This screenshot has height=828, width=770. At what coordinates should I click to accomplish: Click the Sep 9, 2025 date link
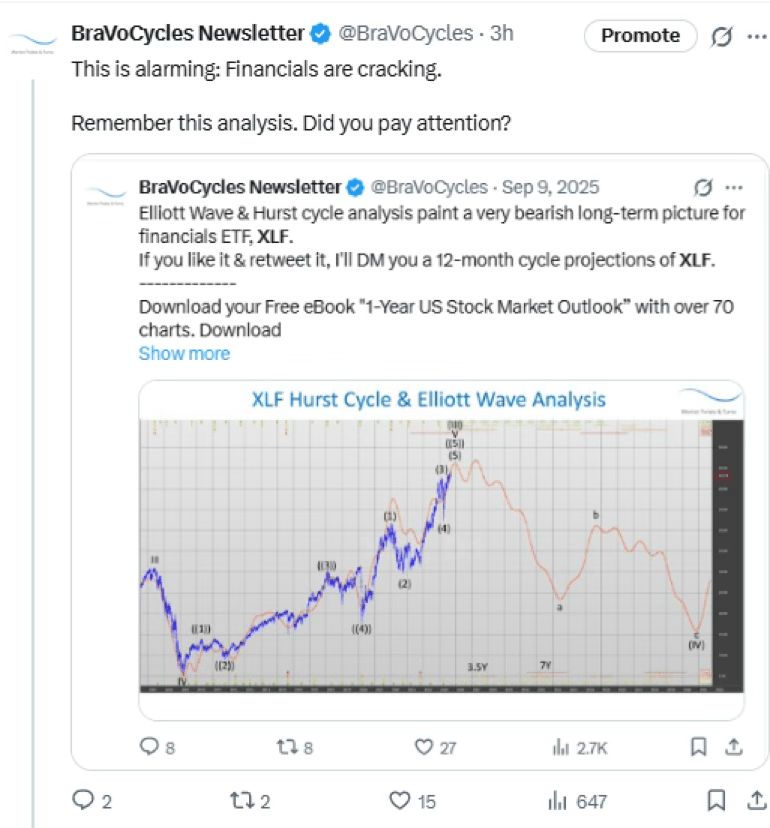coord(550,187)
